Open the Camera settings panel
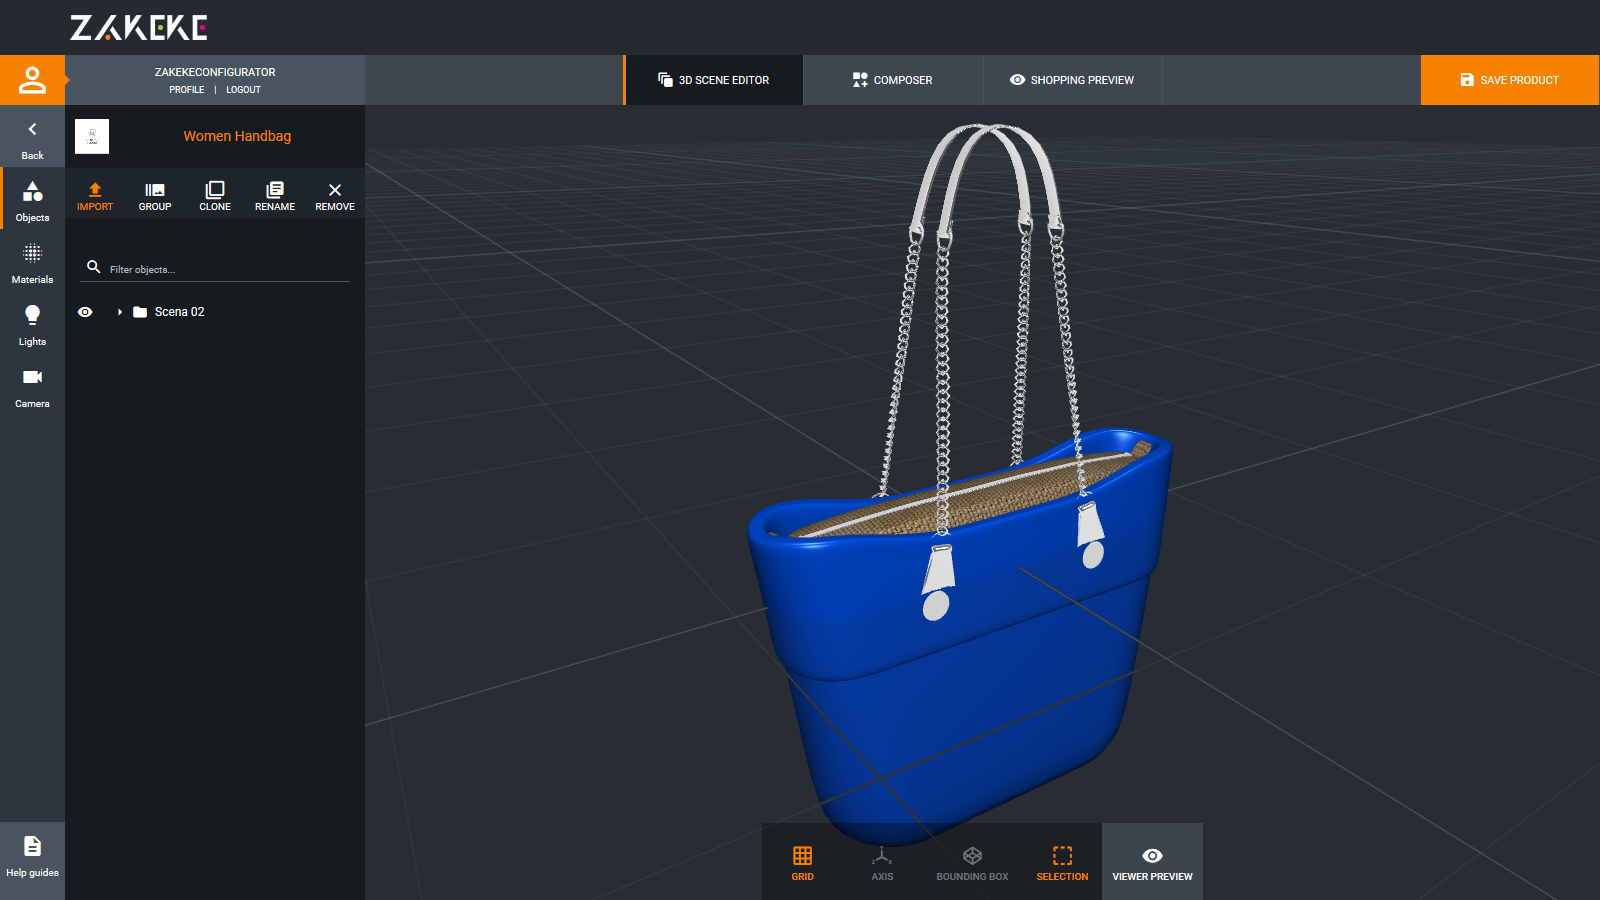 click(x=32, y=387)
